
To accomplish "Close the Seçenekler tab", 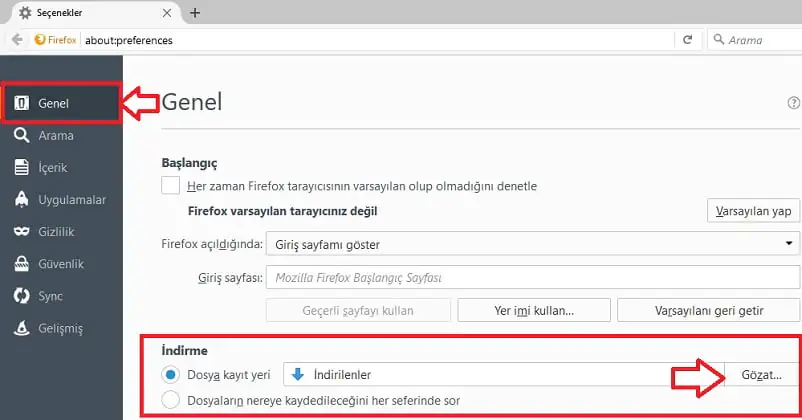I will point(167,13).
